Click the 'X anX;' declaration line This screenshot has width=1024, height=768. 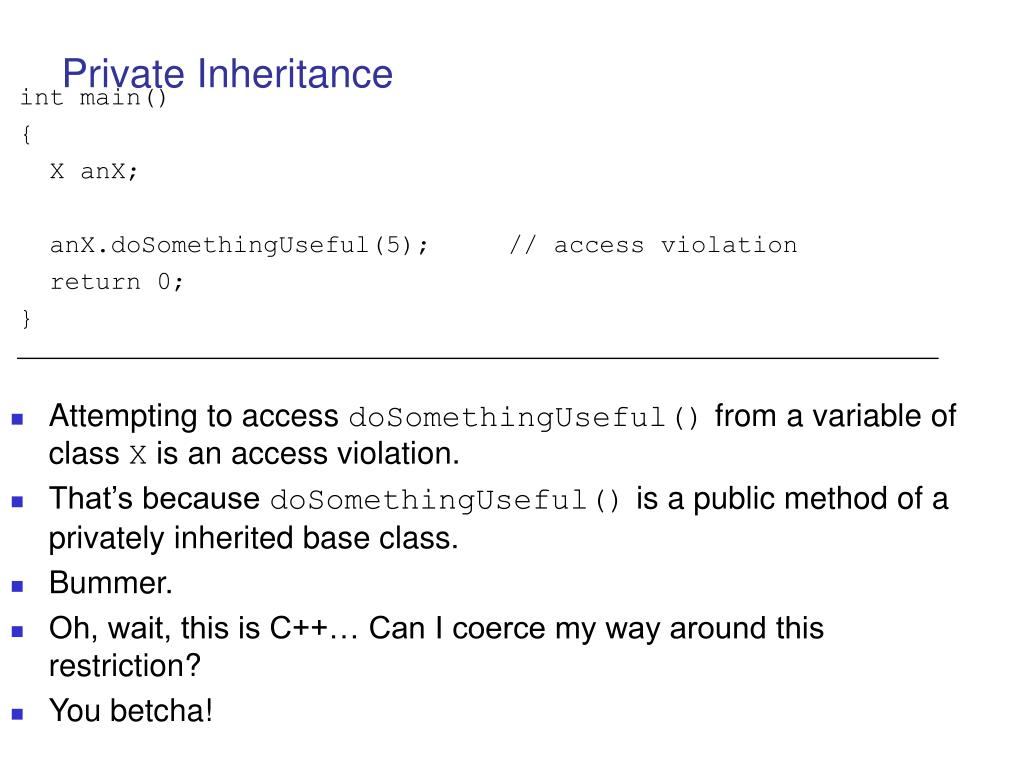(93, 171)
